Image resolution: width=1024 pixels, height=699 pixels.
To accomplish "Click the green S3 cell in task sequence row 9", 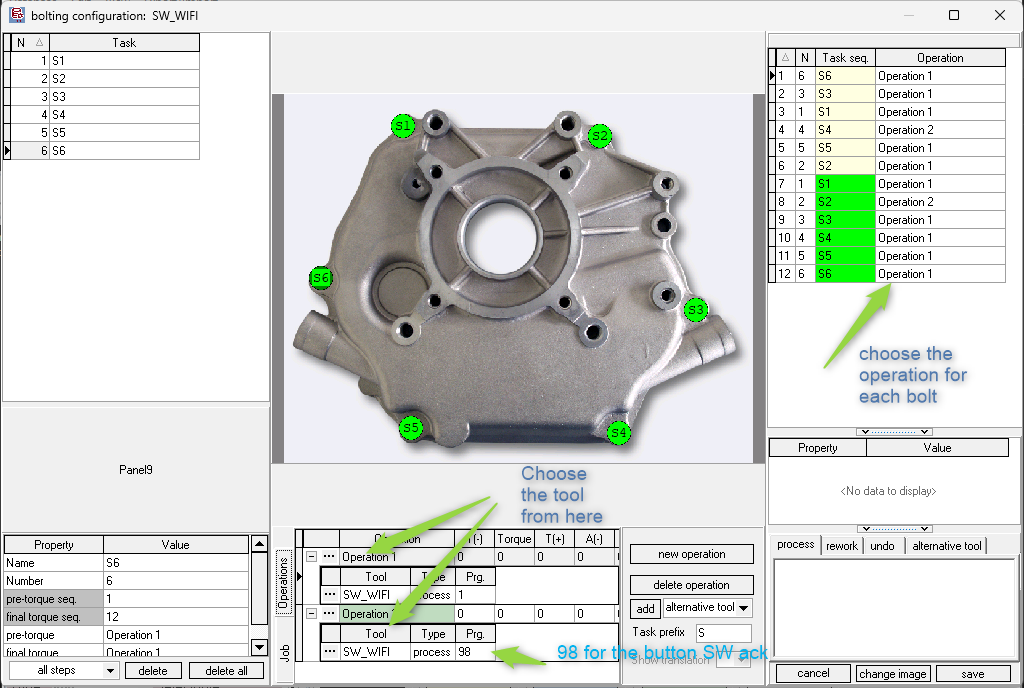I will coord(845,219).
